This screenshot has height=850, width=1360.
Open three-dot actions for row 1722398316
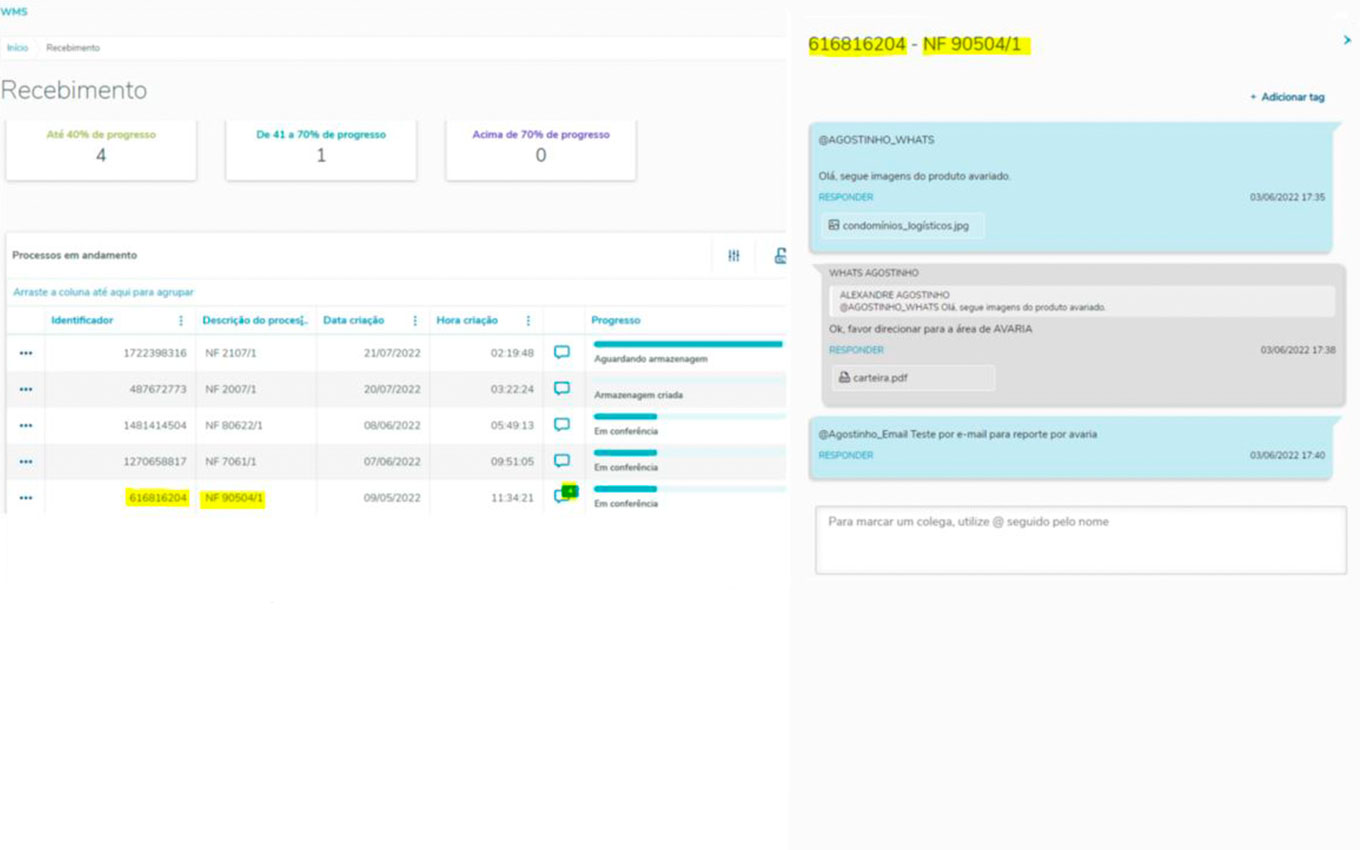(26, 353)
